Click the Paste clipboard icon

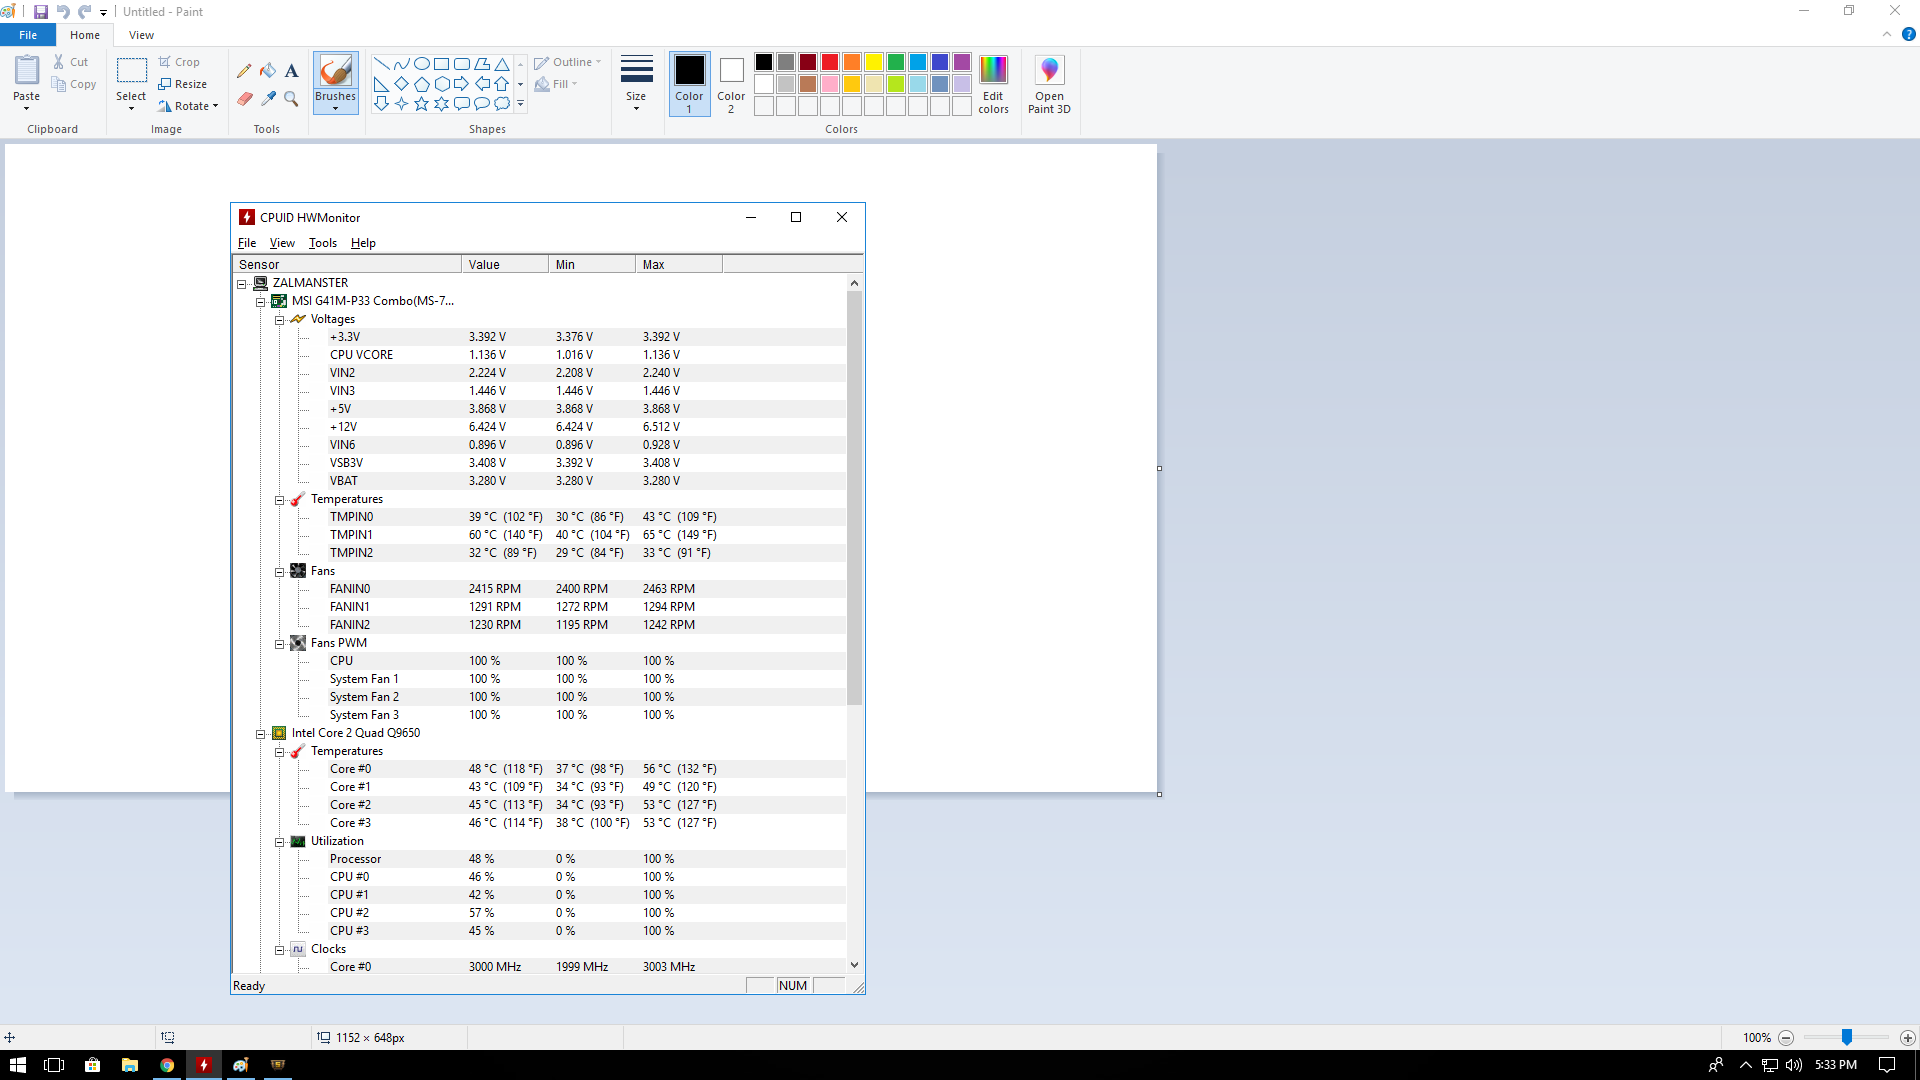[27, 71]
